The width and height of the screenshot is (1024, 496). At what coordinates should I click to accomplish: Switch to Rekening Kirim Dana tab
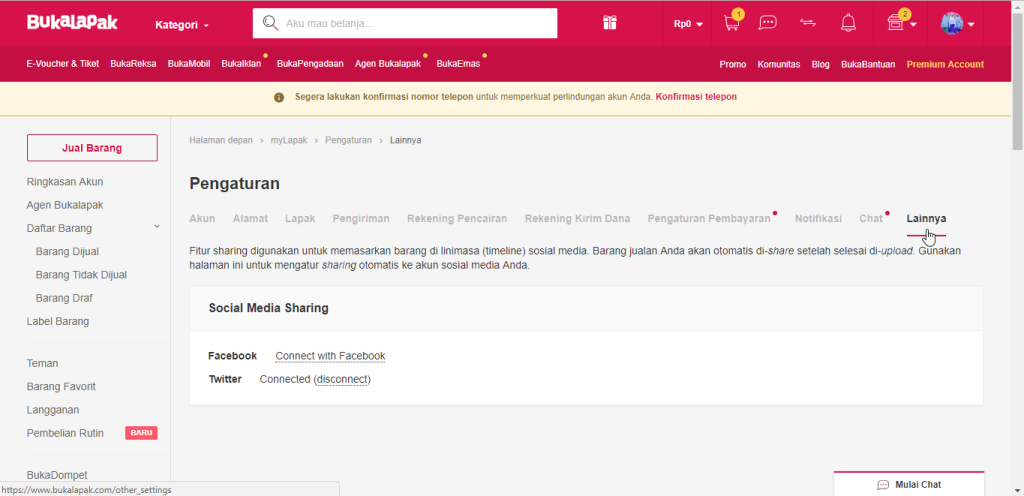[577, 219]
